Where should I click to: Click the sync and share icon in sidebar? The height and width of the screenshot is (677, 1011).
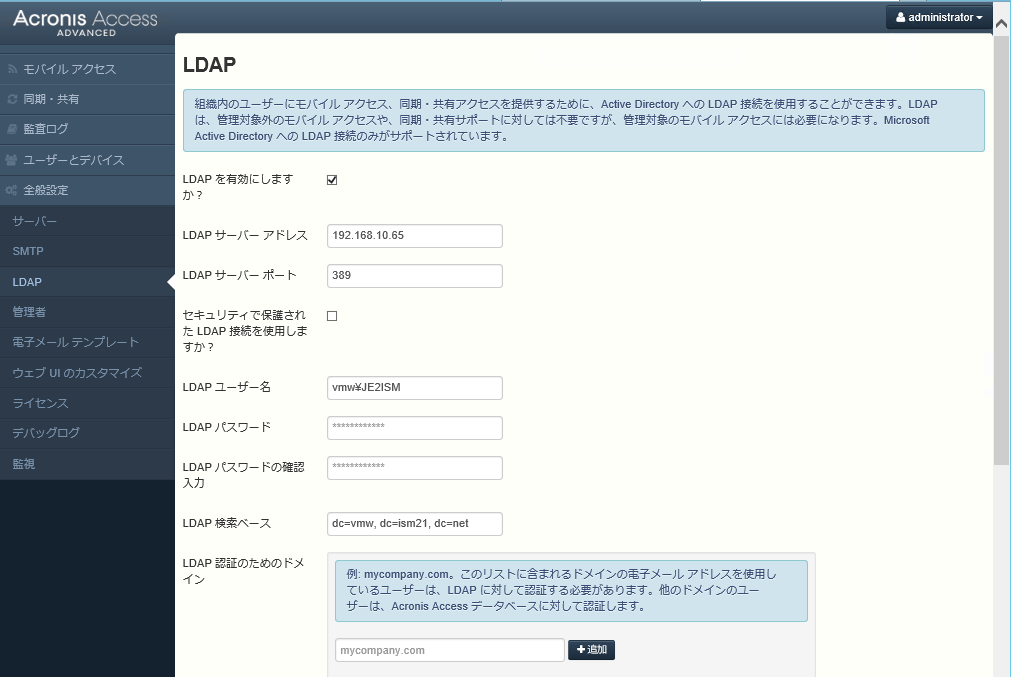13,99
